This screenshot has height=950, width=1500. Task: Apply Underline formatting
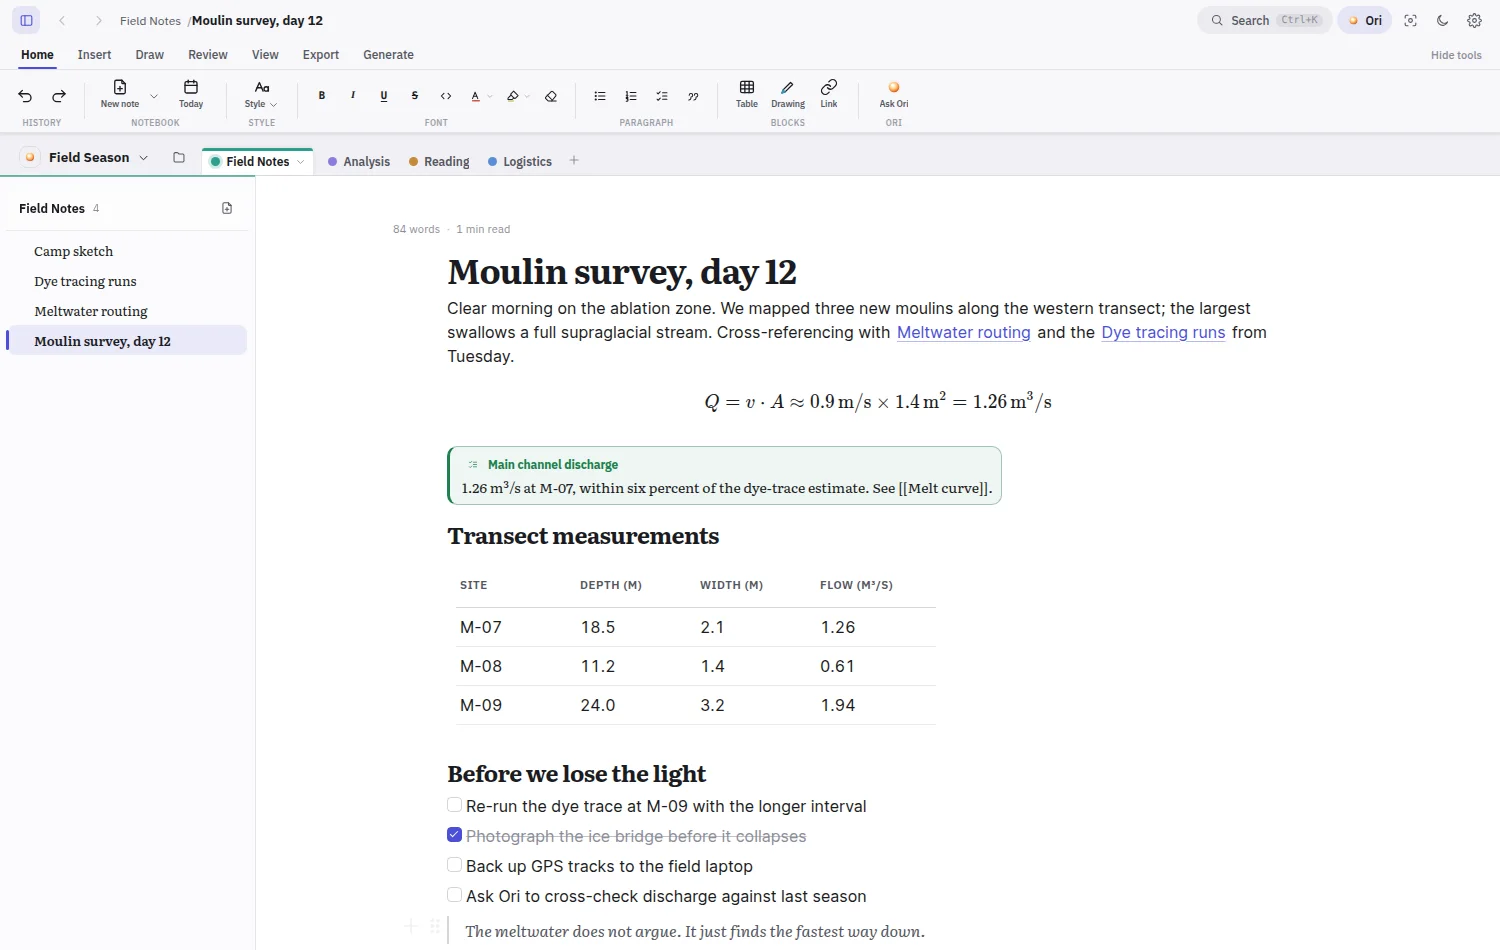384,96
